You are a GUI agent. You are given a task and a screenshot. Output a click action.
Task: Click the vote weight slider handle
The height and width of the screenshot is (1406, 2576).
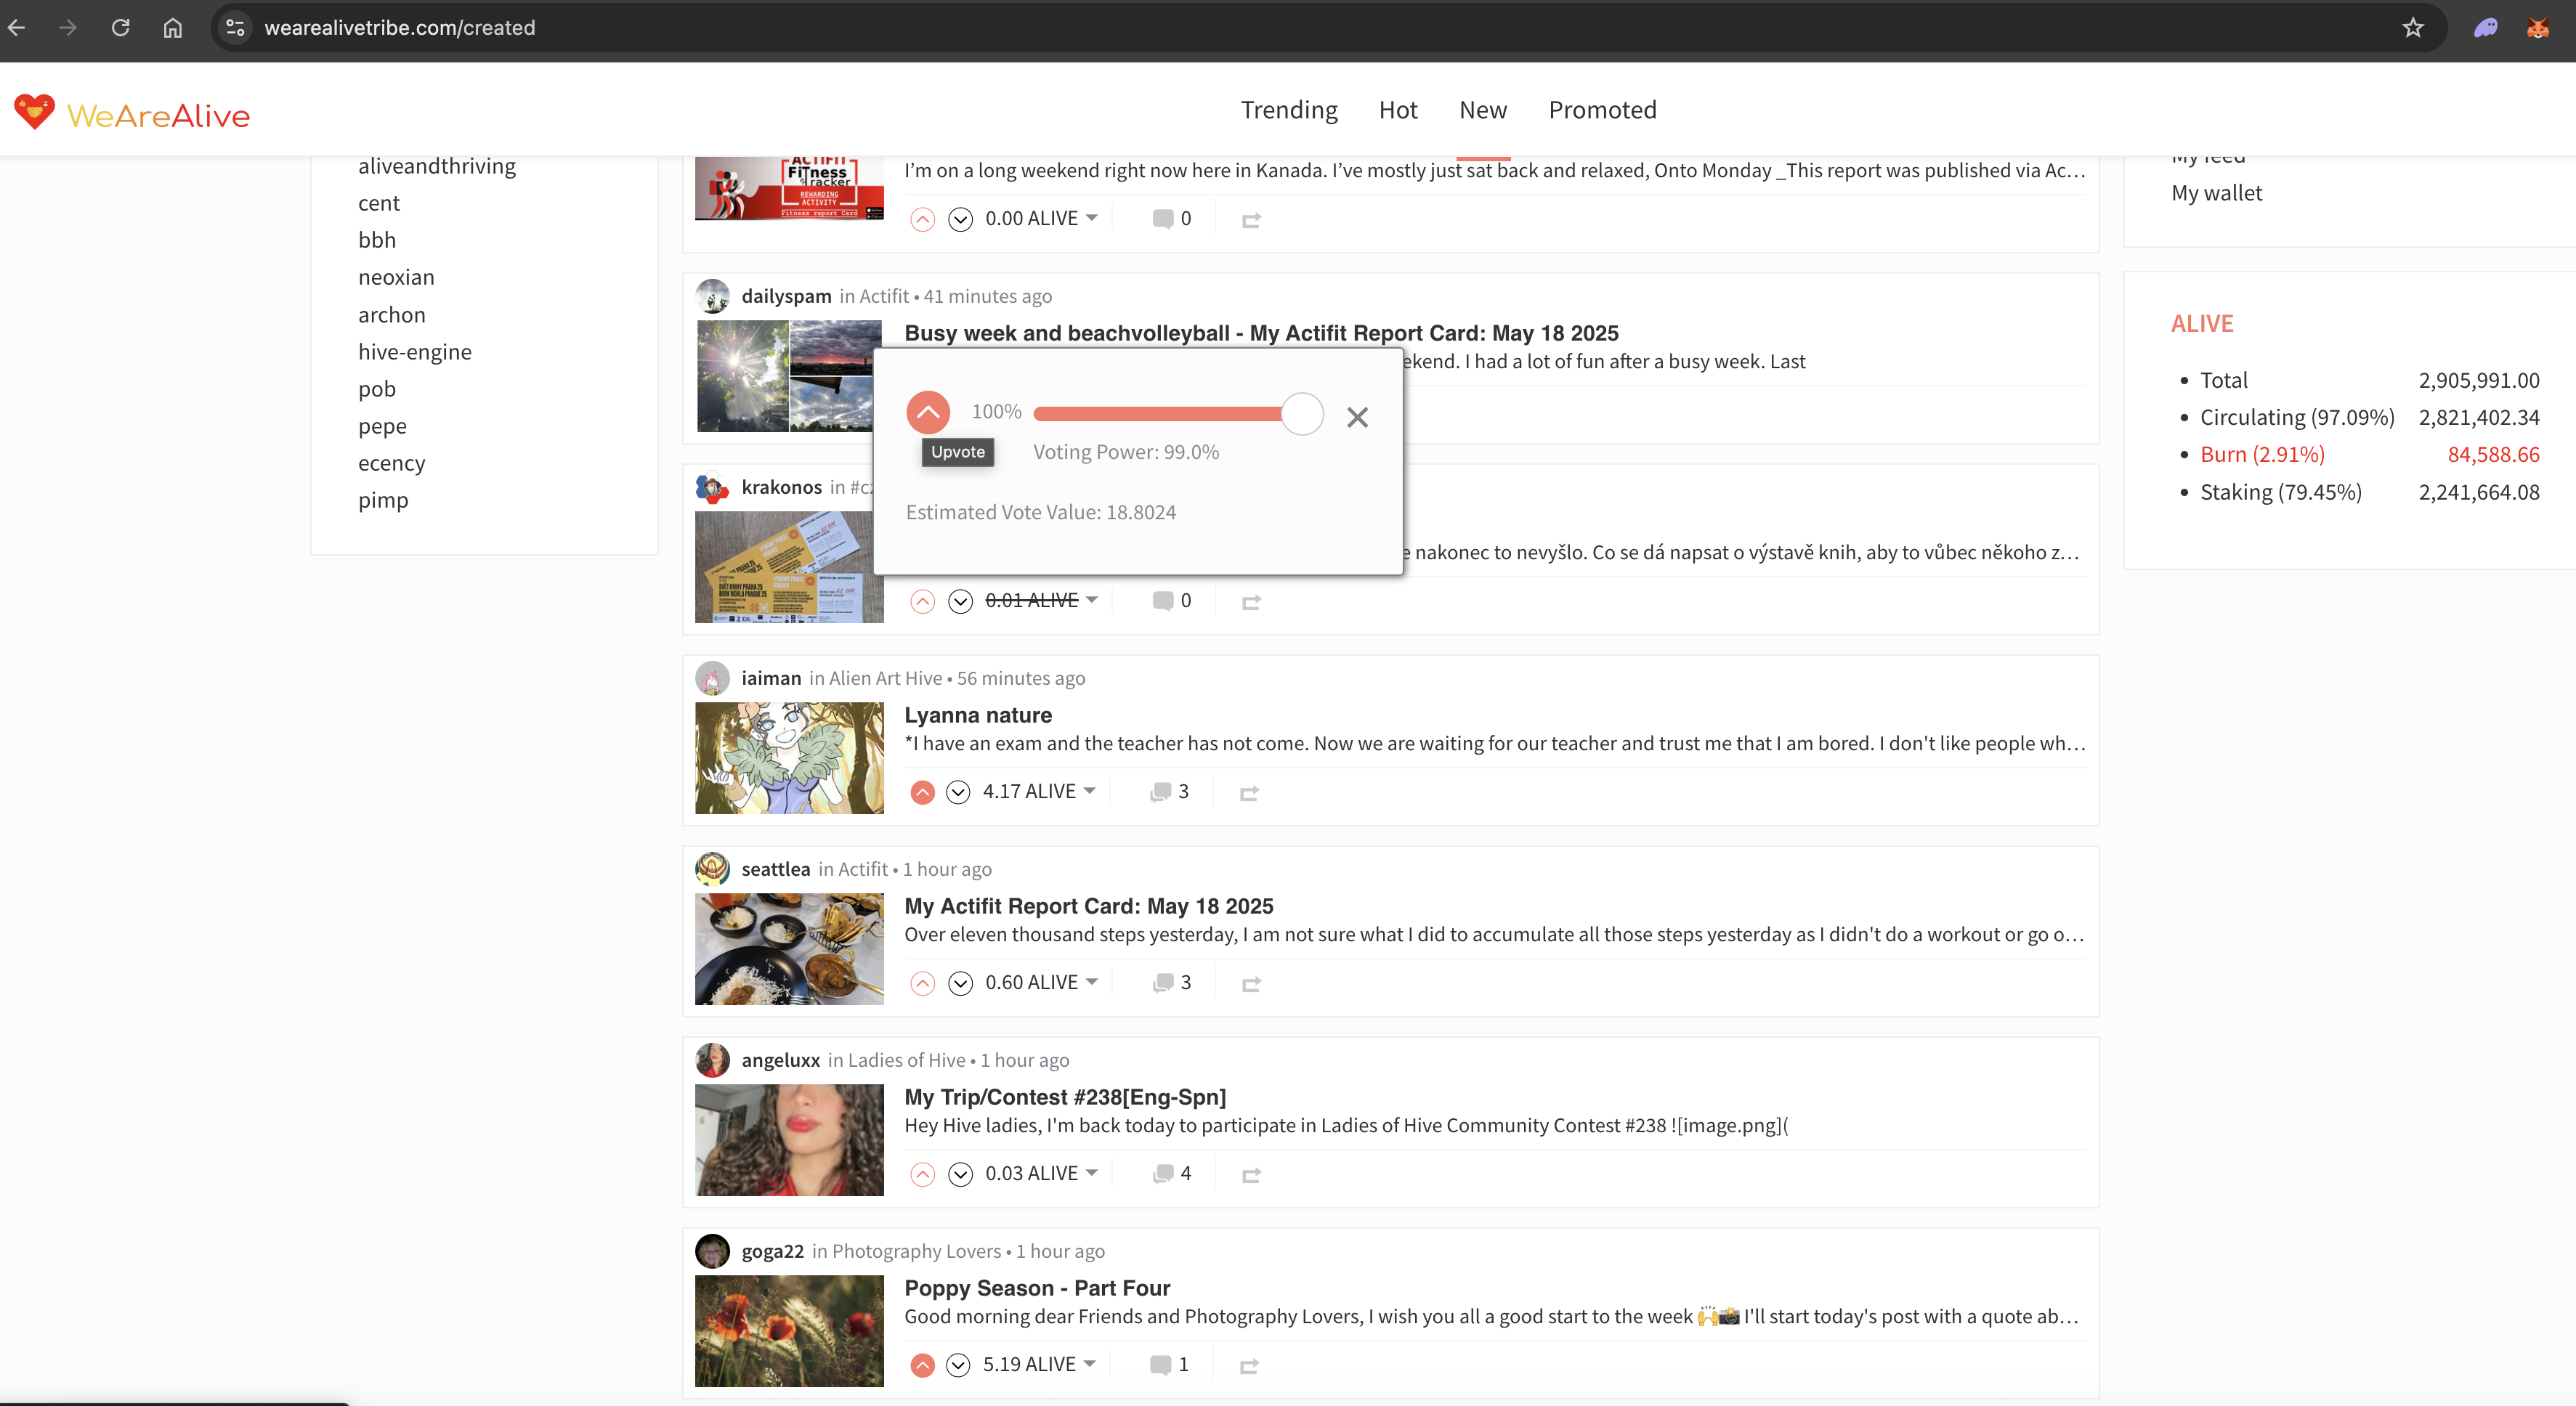1302,414
